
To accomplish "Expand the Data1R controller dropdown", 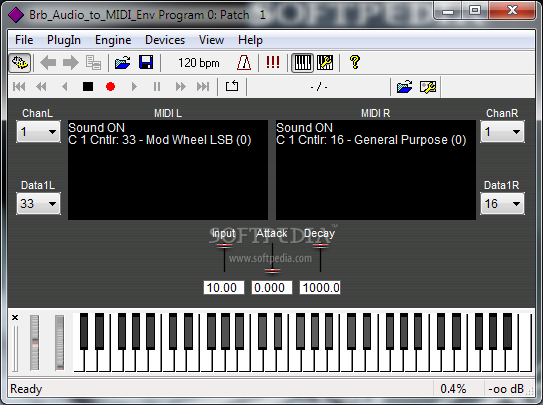I will (x=502, y=204).
